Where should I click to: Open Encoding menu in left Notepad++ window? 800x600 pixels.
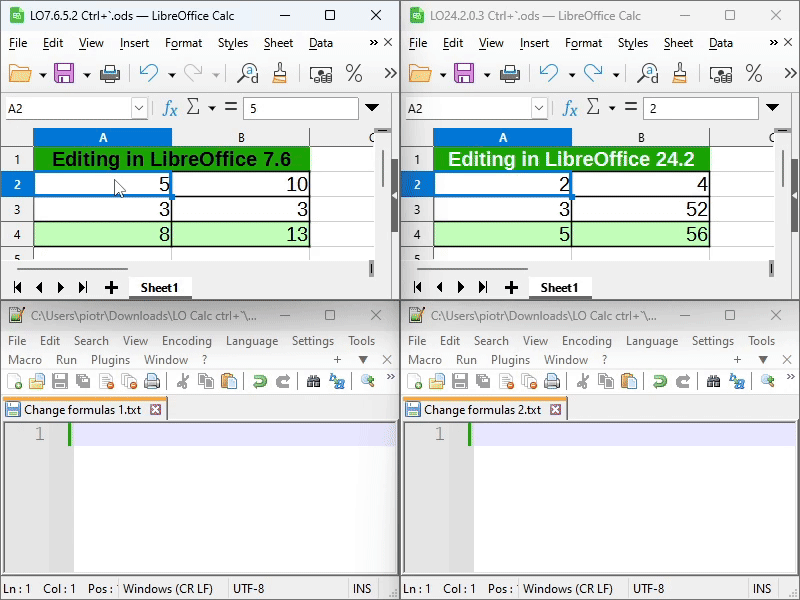point(187,341)
